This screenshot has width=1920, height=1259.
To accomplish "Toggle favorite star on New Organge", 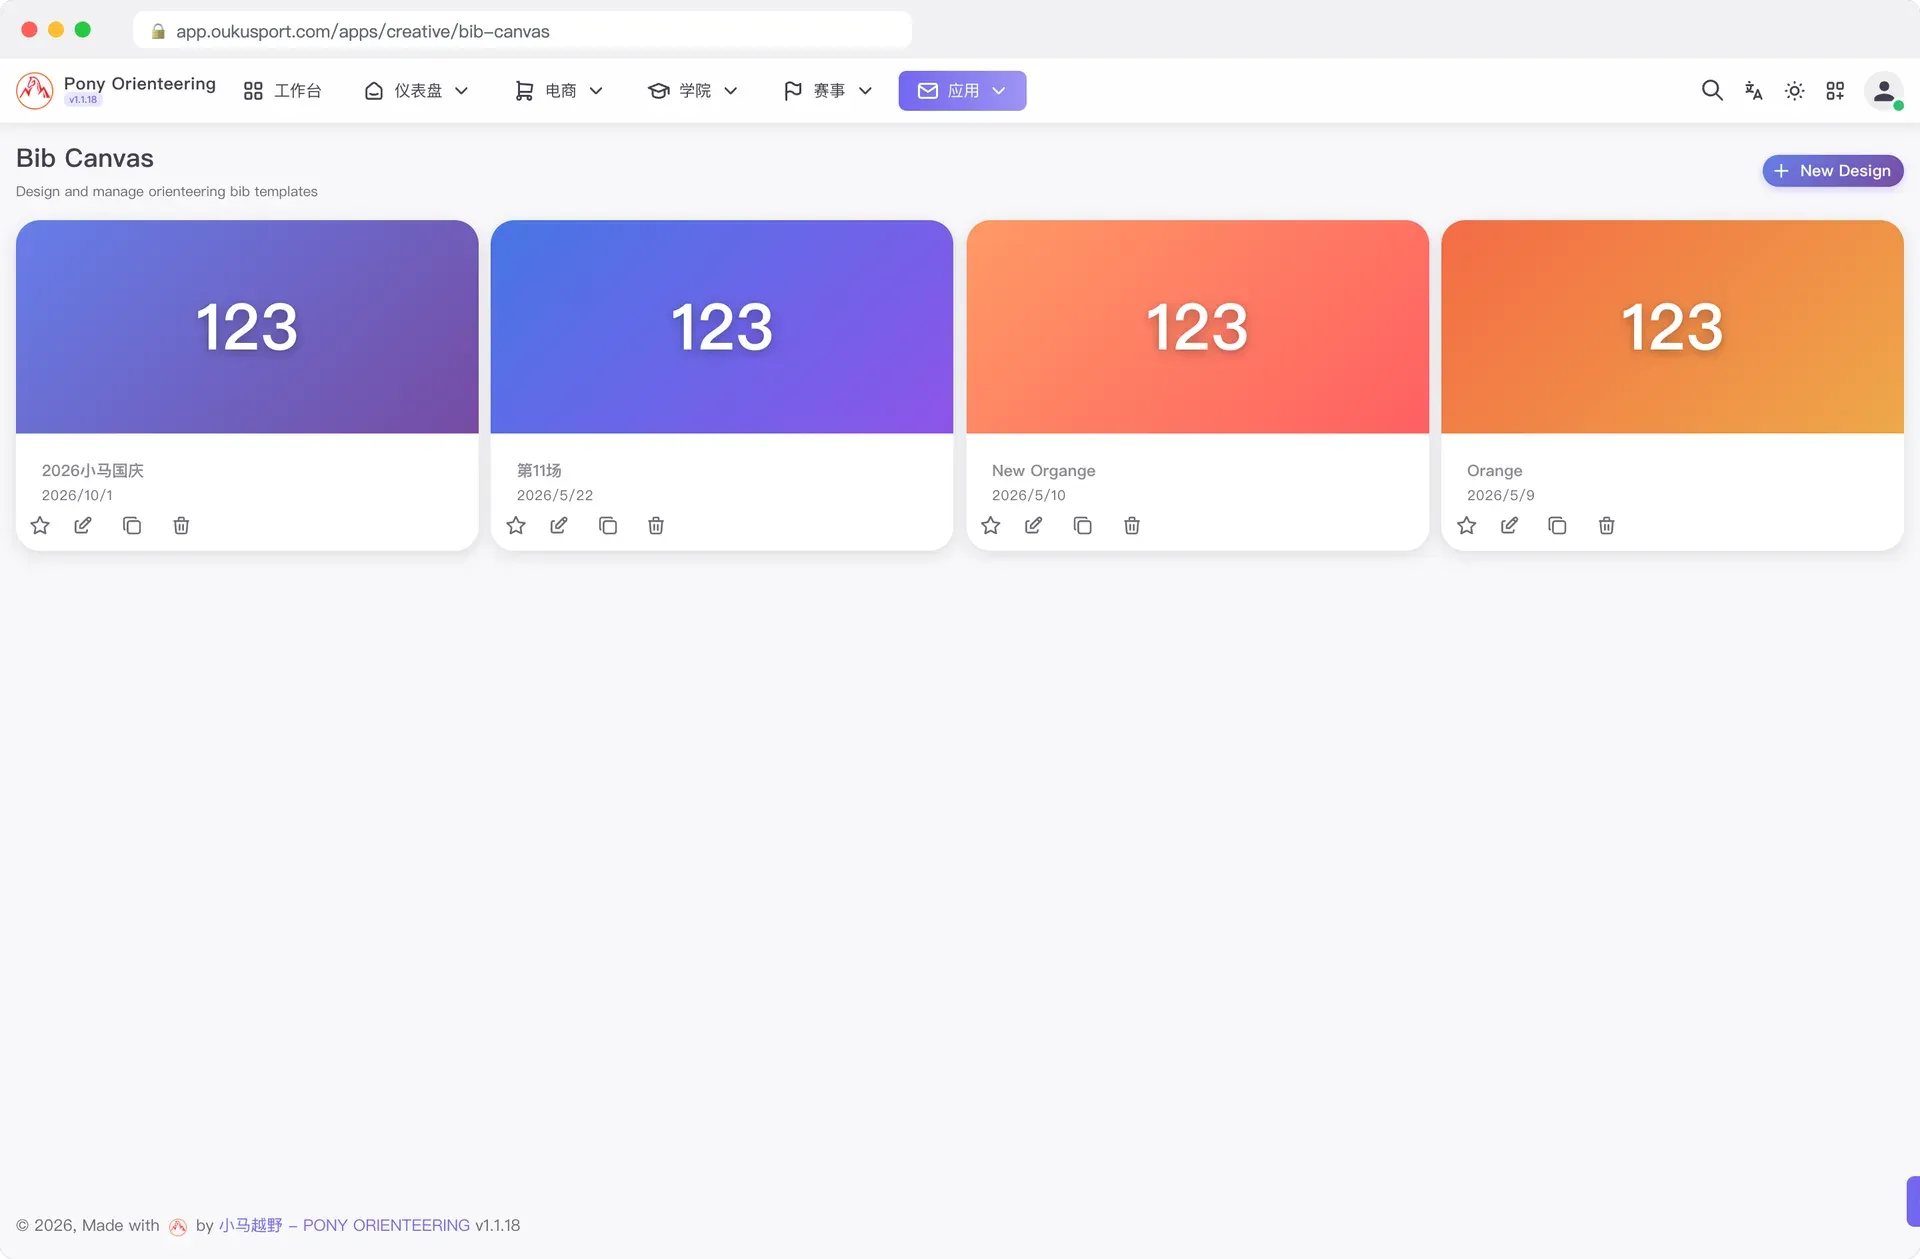I will pos(991,525).
